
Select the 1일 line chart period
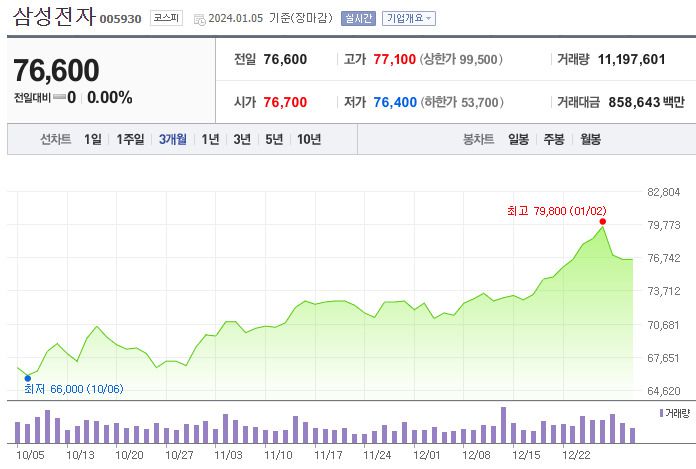(x=92, y=139)
